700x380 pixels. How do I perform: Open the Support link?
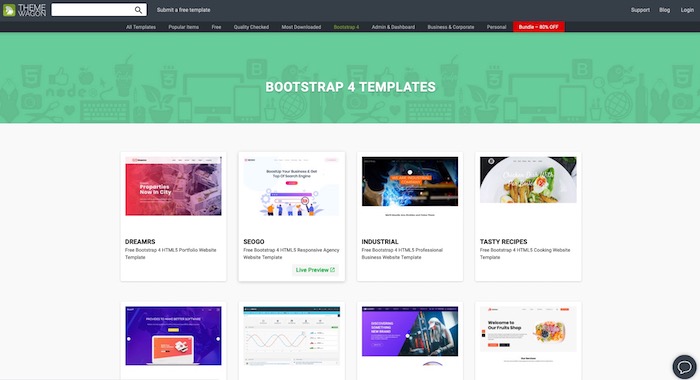point(640,10)
